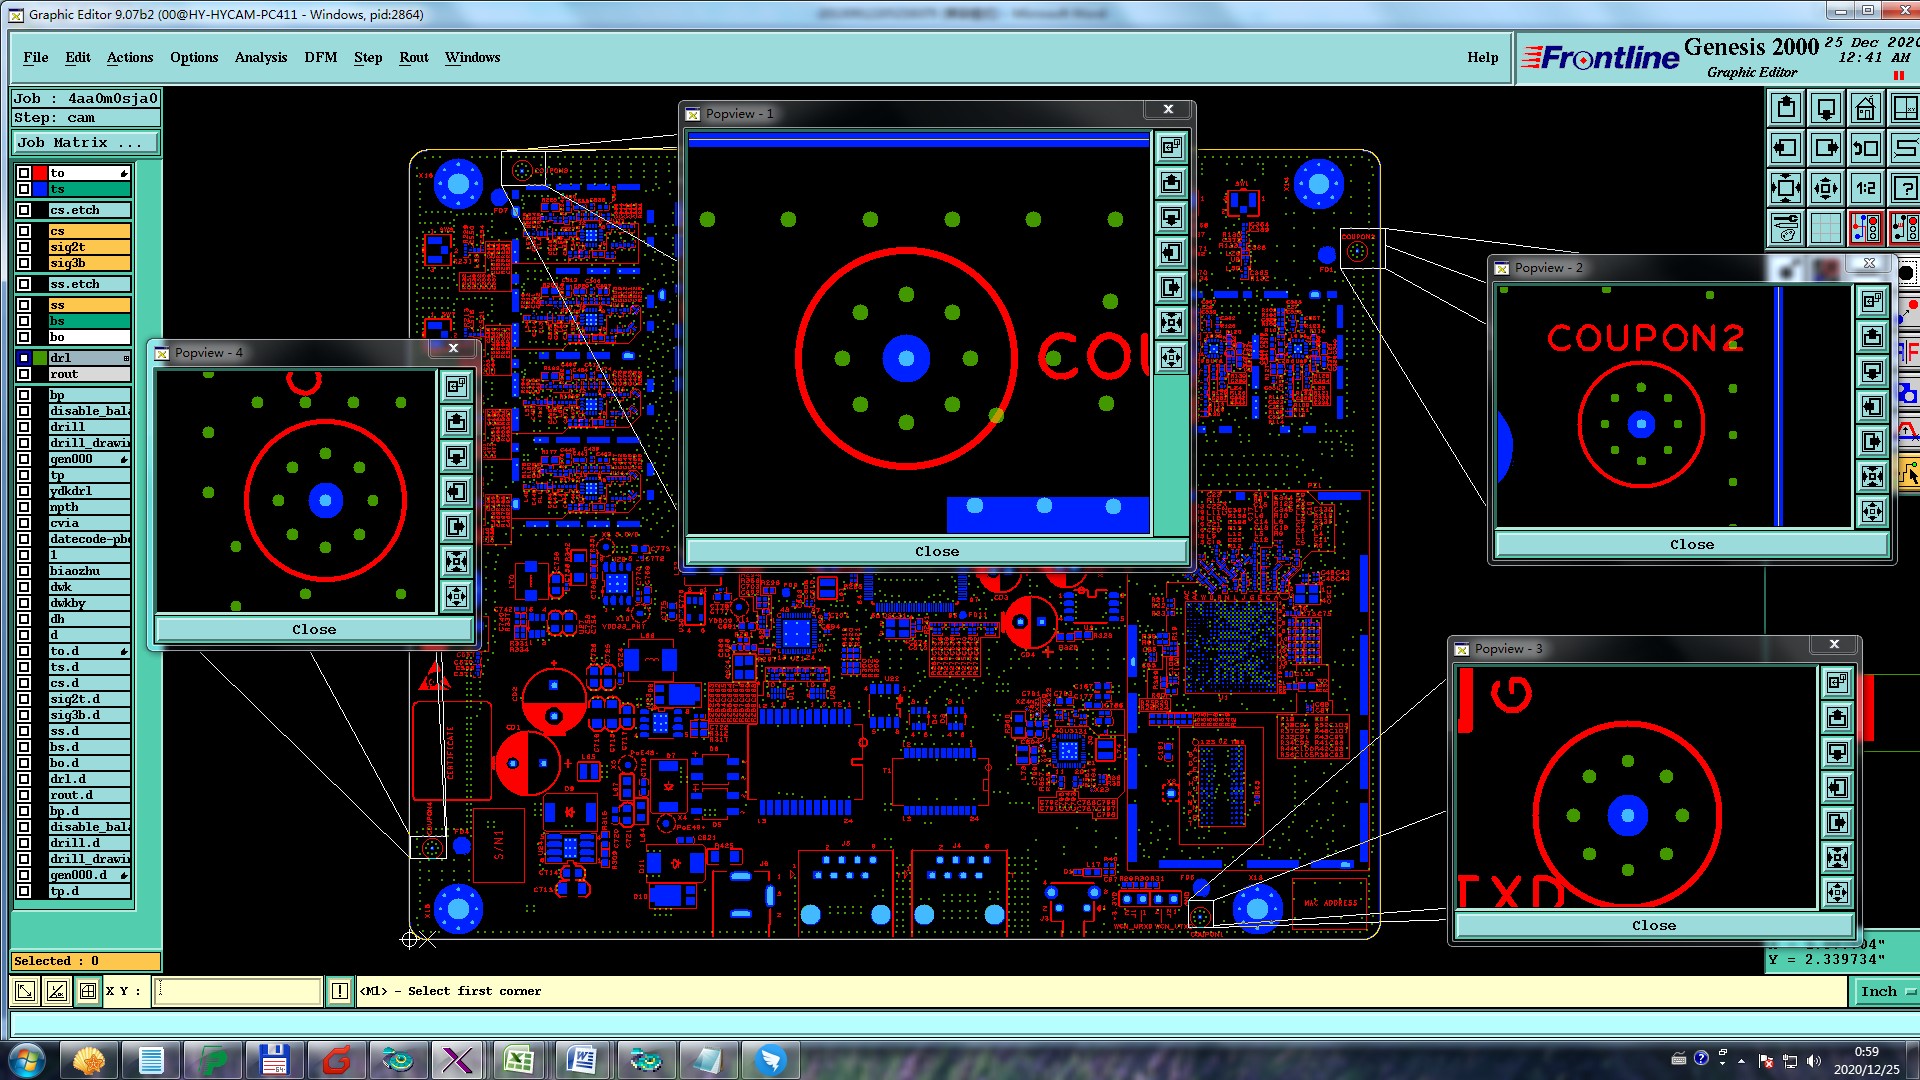
Task: Toggle the sig2t layer checkbox
Action: [24, 247]
